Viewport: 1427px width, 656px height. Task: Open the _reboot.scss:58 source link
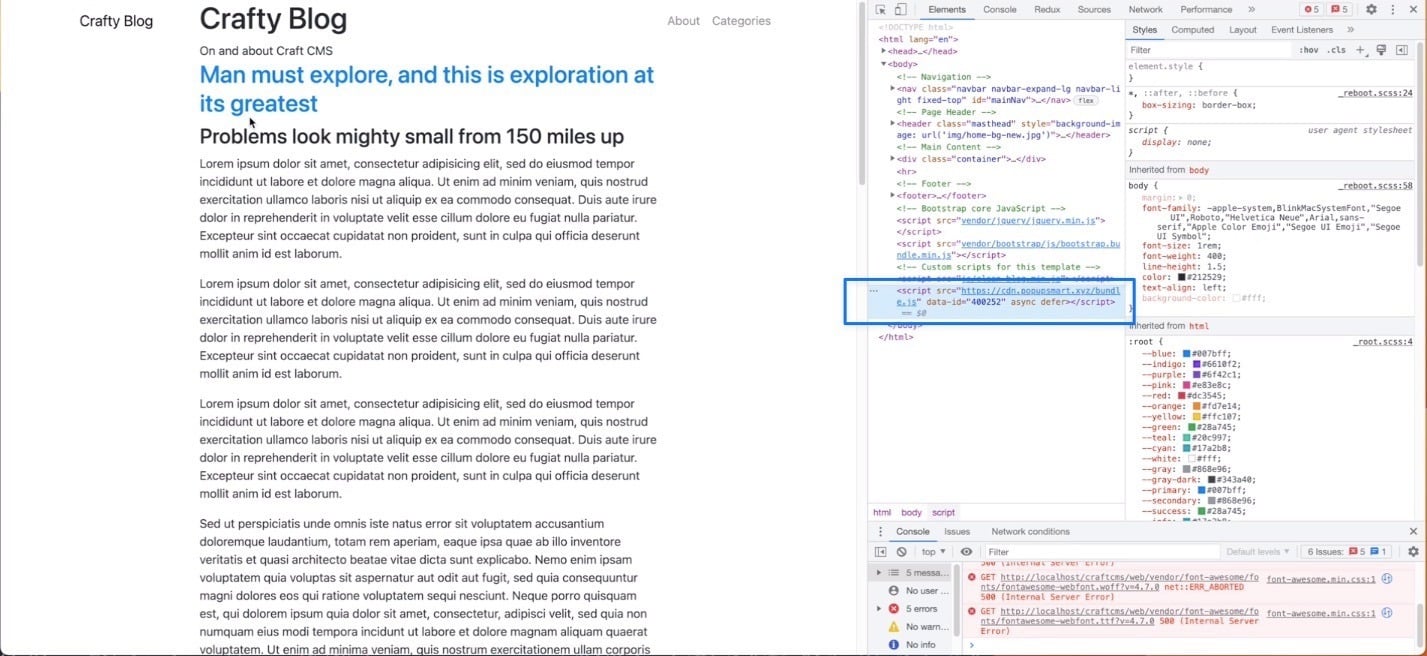coord(1376,186)
